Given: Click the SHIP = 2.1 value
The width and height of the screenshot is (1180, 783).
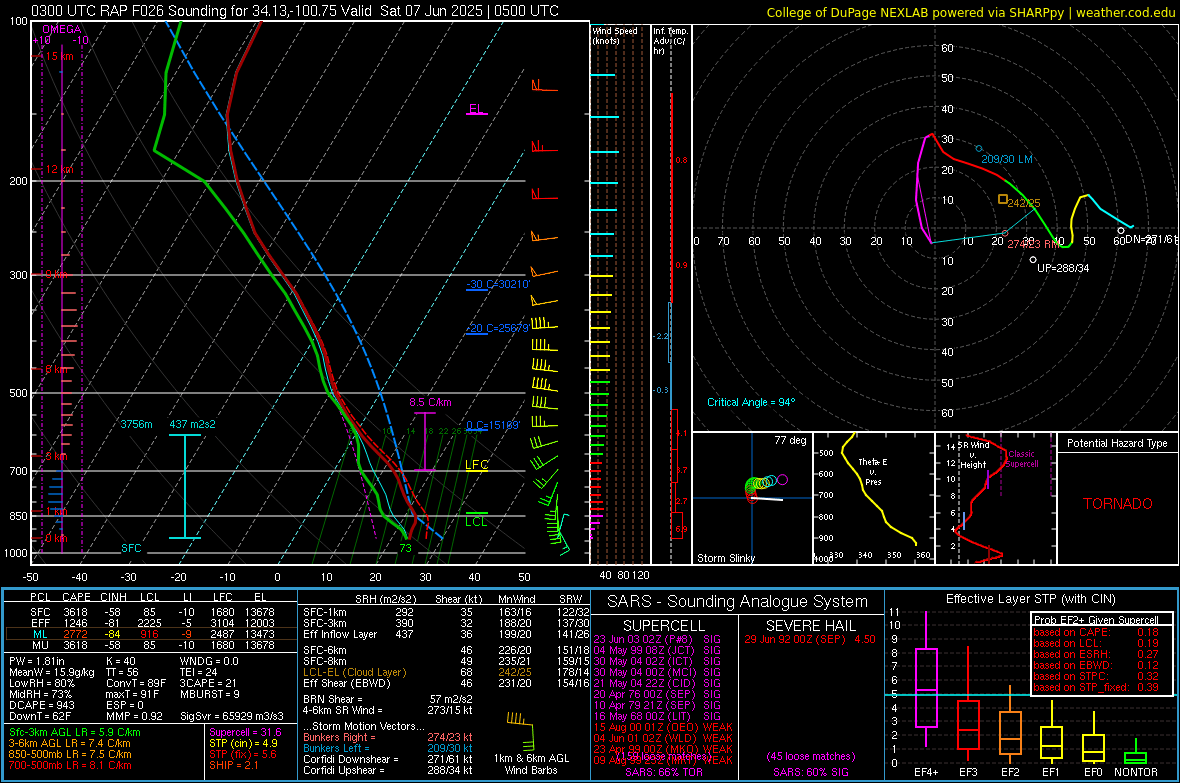Looking at the screenshot, I should click(x=234, y=766).
